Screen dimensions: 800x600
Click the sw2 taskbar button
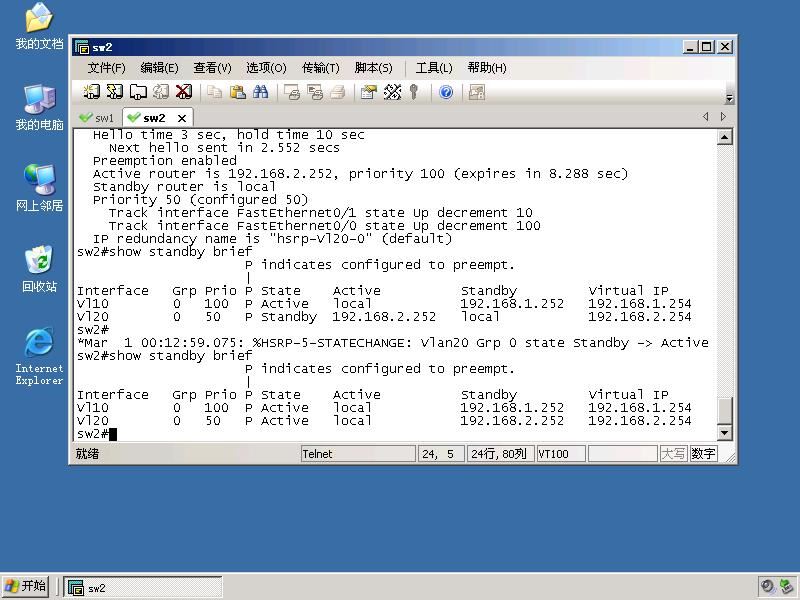click(143, 587)
